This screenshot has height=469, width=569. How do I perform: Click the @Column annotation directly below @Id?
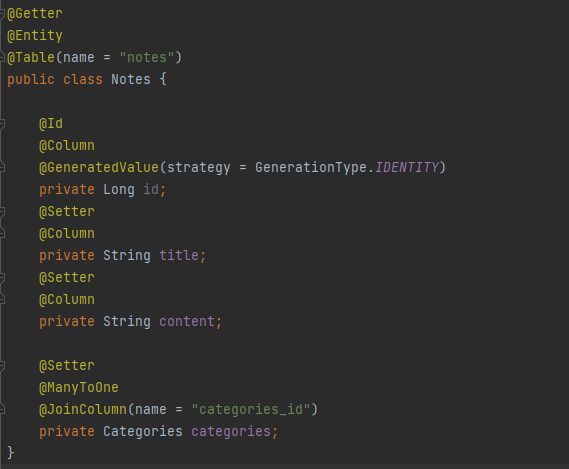point(67,146)
